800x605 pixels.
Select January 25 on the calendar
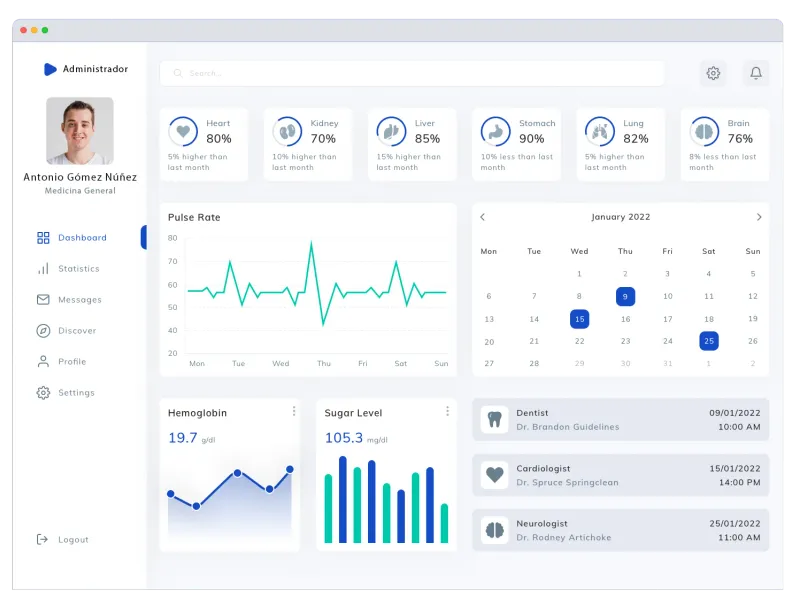pos(709,341)
